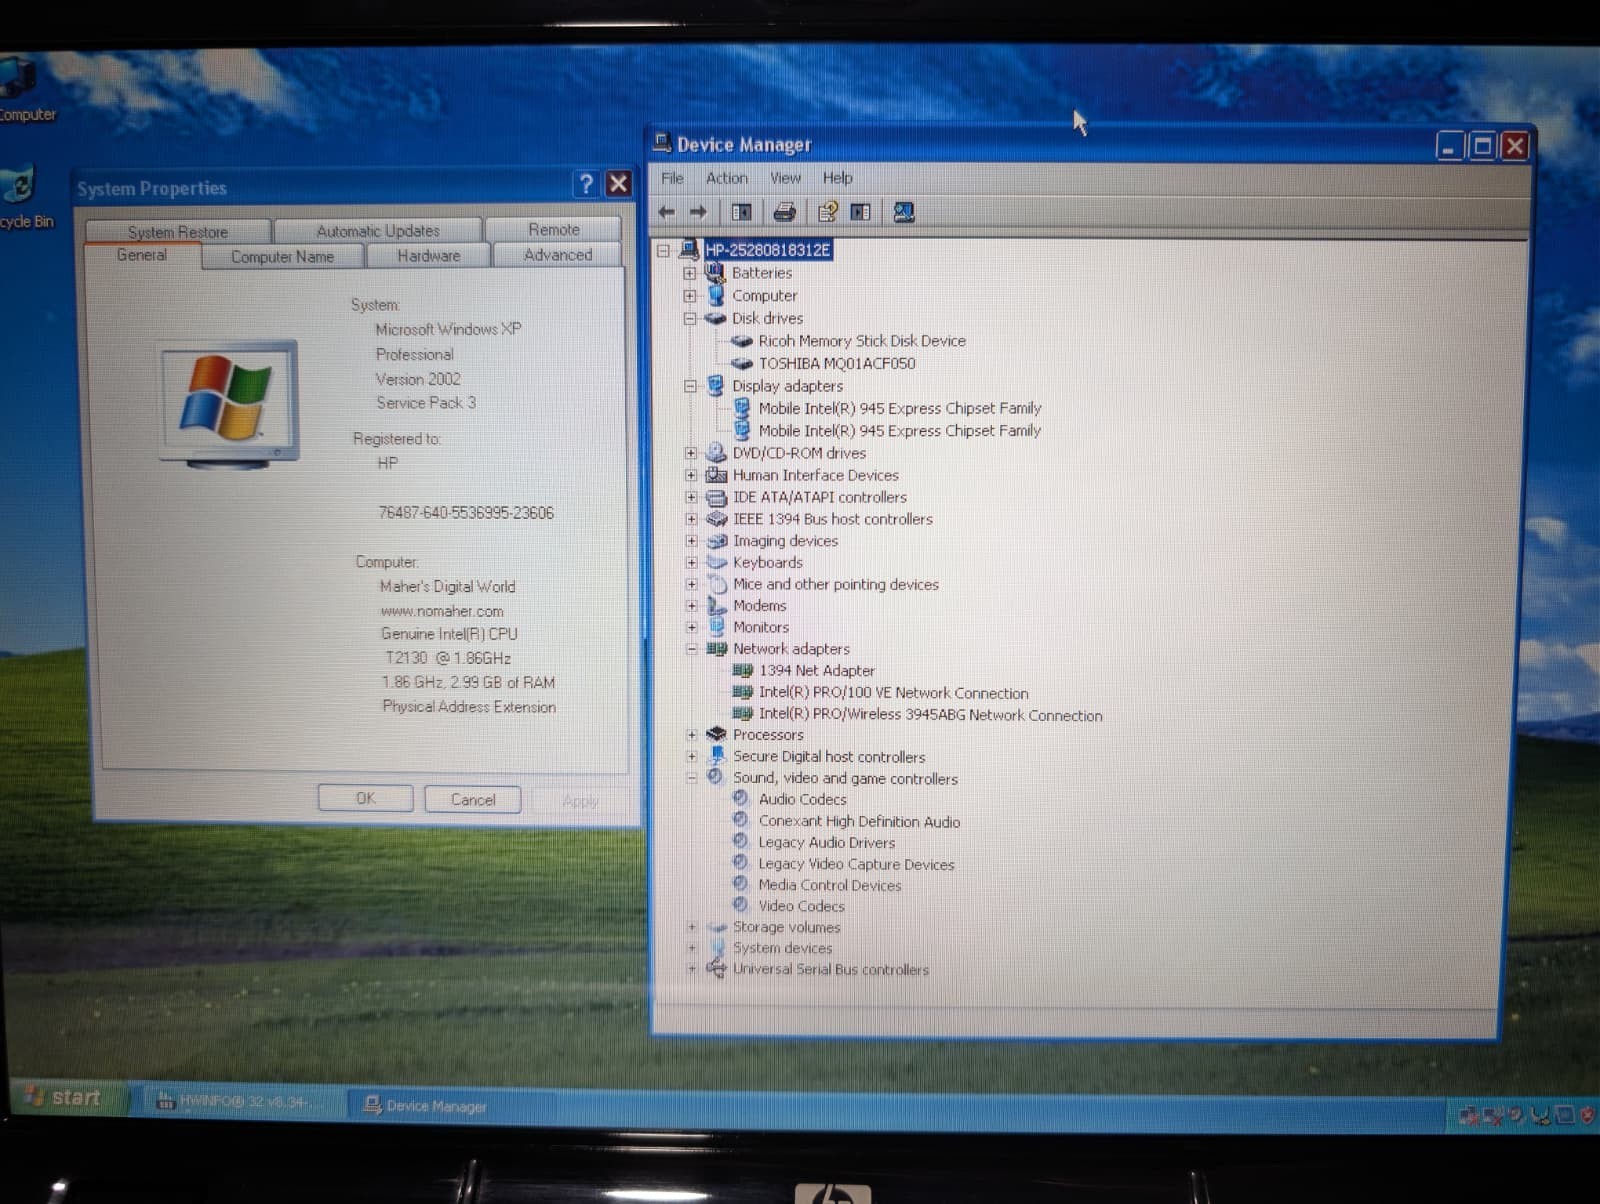
Task: Click the Imaging devices category icon
Action: coord(716,541)
